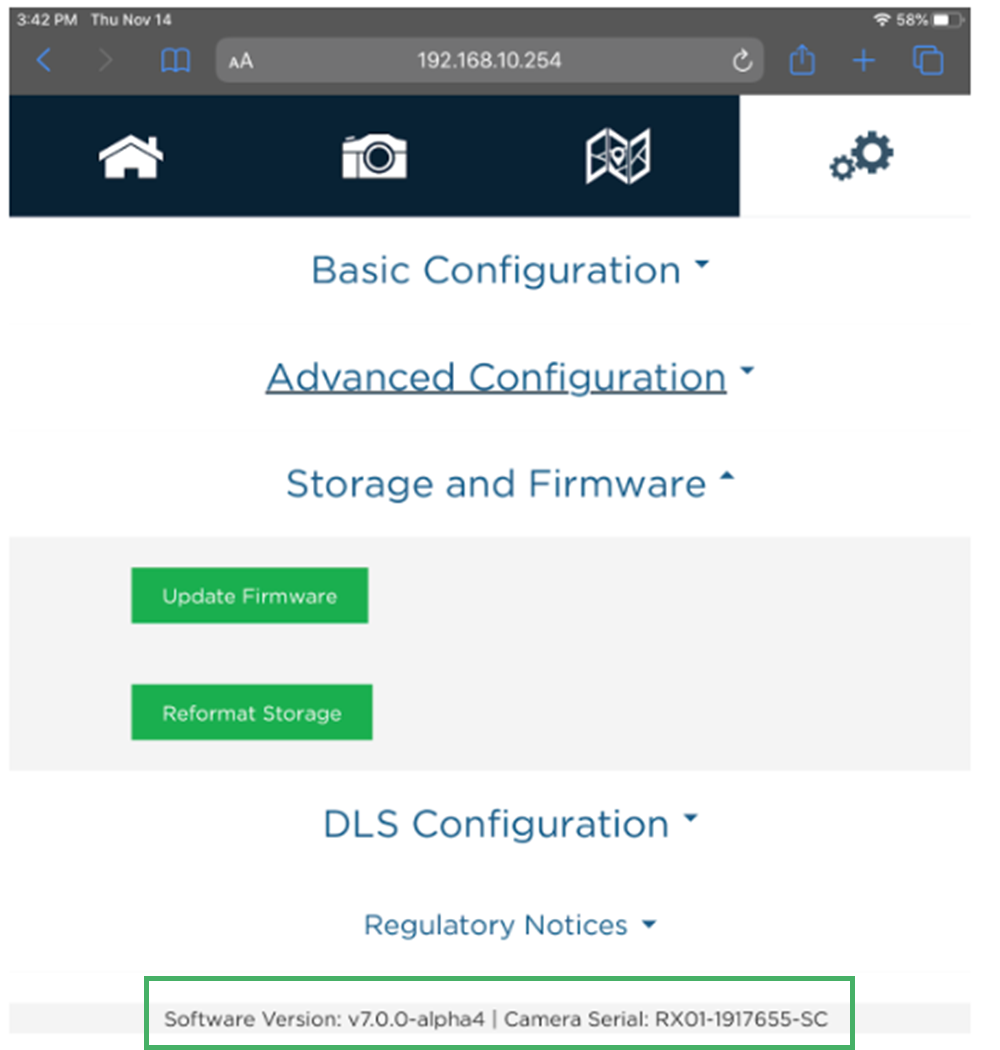Tap the 192.168.10.254 address bar

[x=489, y=61]
